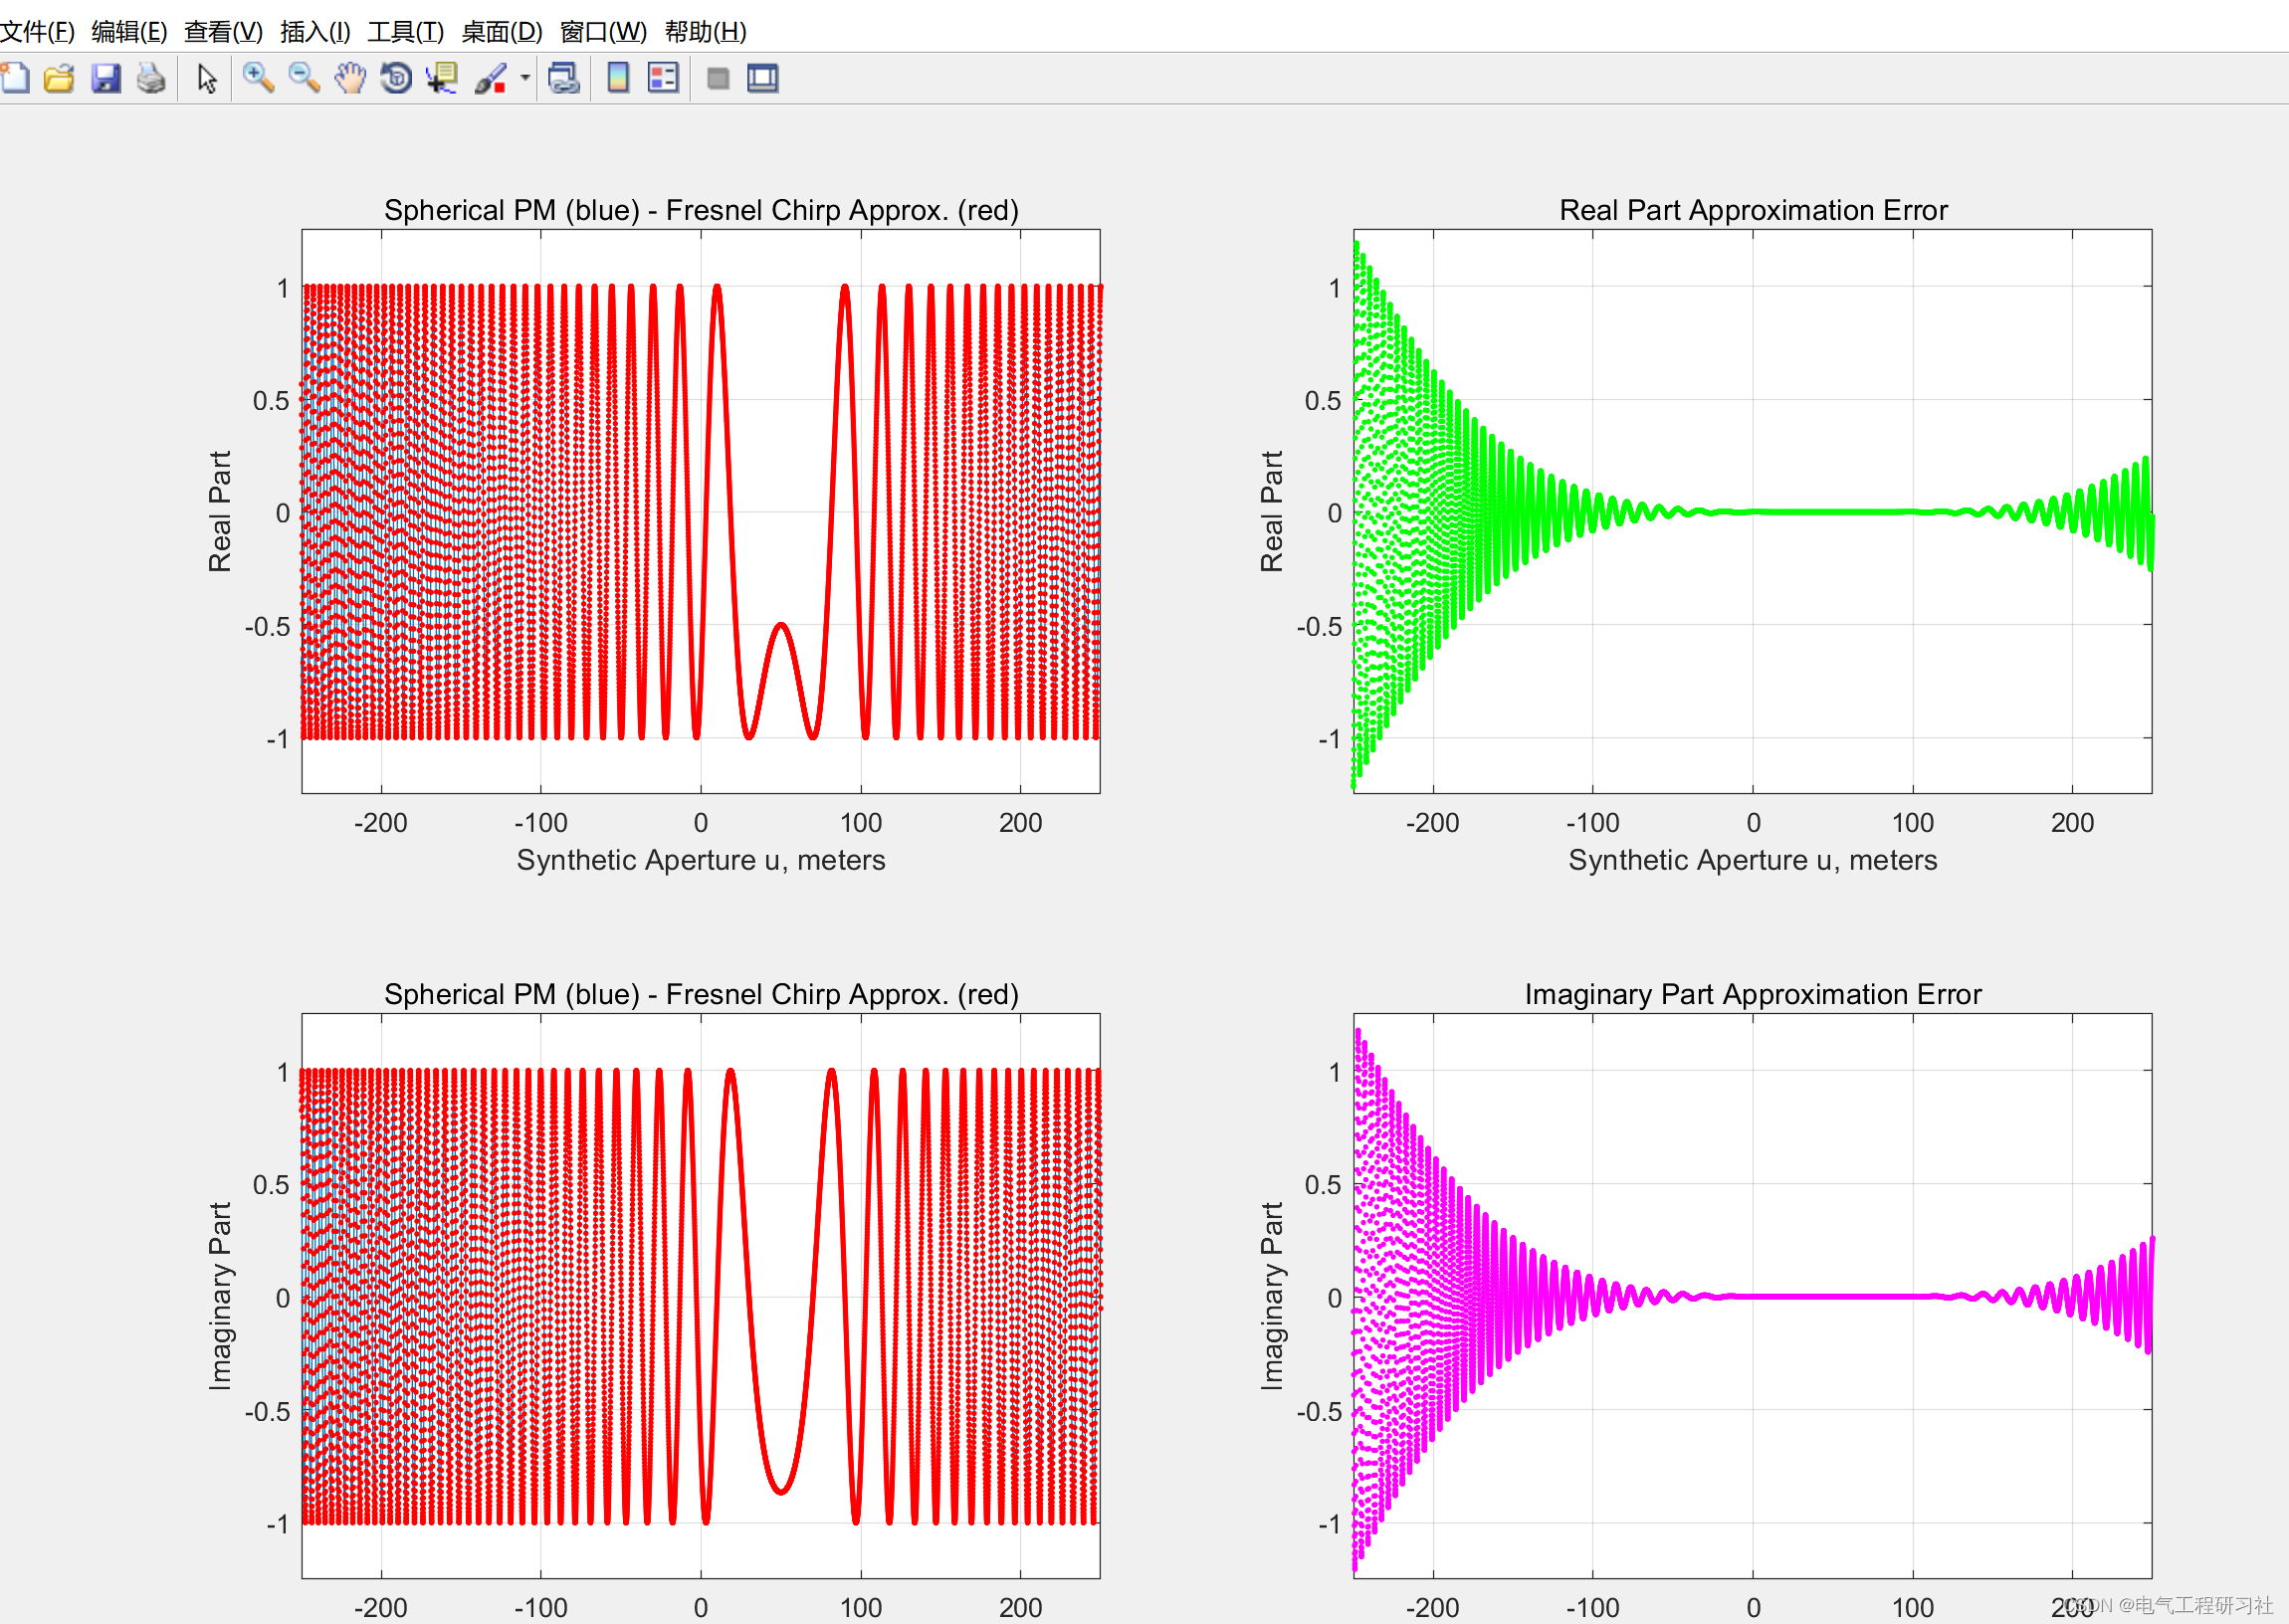
Task: Select the Edit Plot arrow tool
Action: (207, 78)
